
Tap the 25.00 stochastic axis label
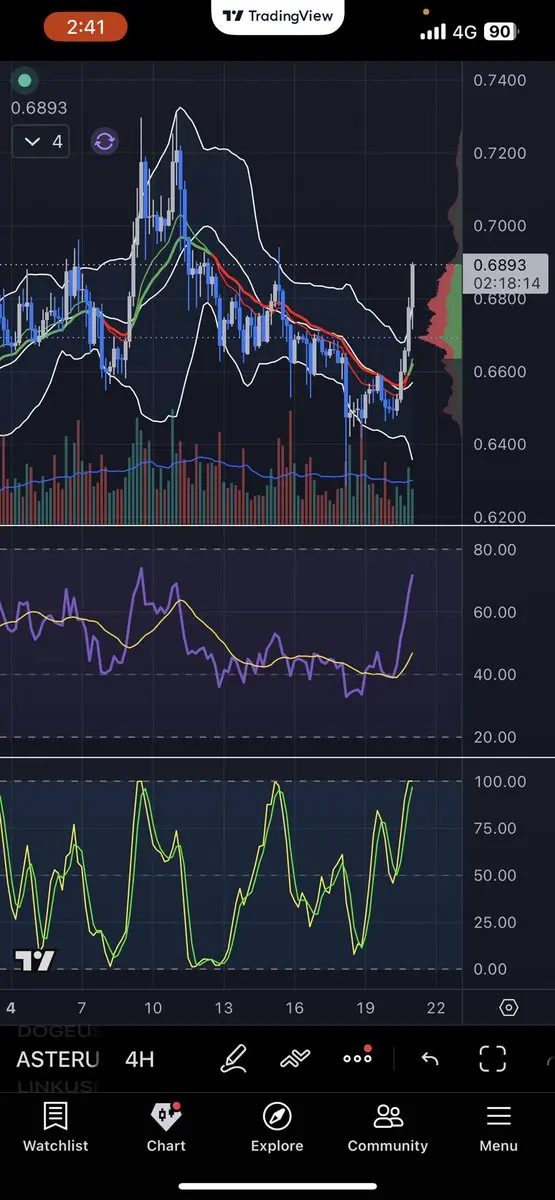(494, 922)
